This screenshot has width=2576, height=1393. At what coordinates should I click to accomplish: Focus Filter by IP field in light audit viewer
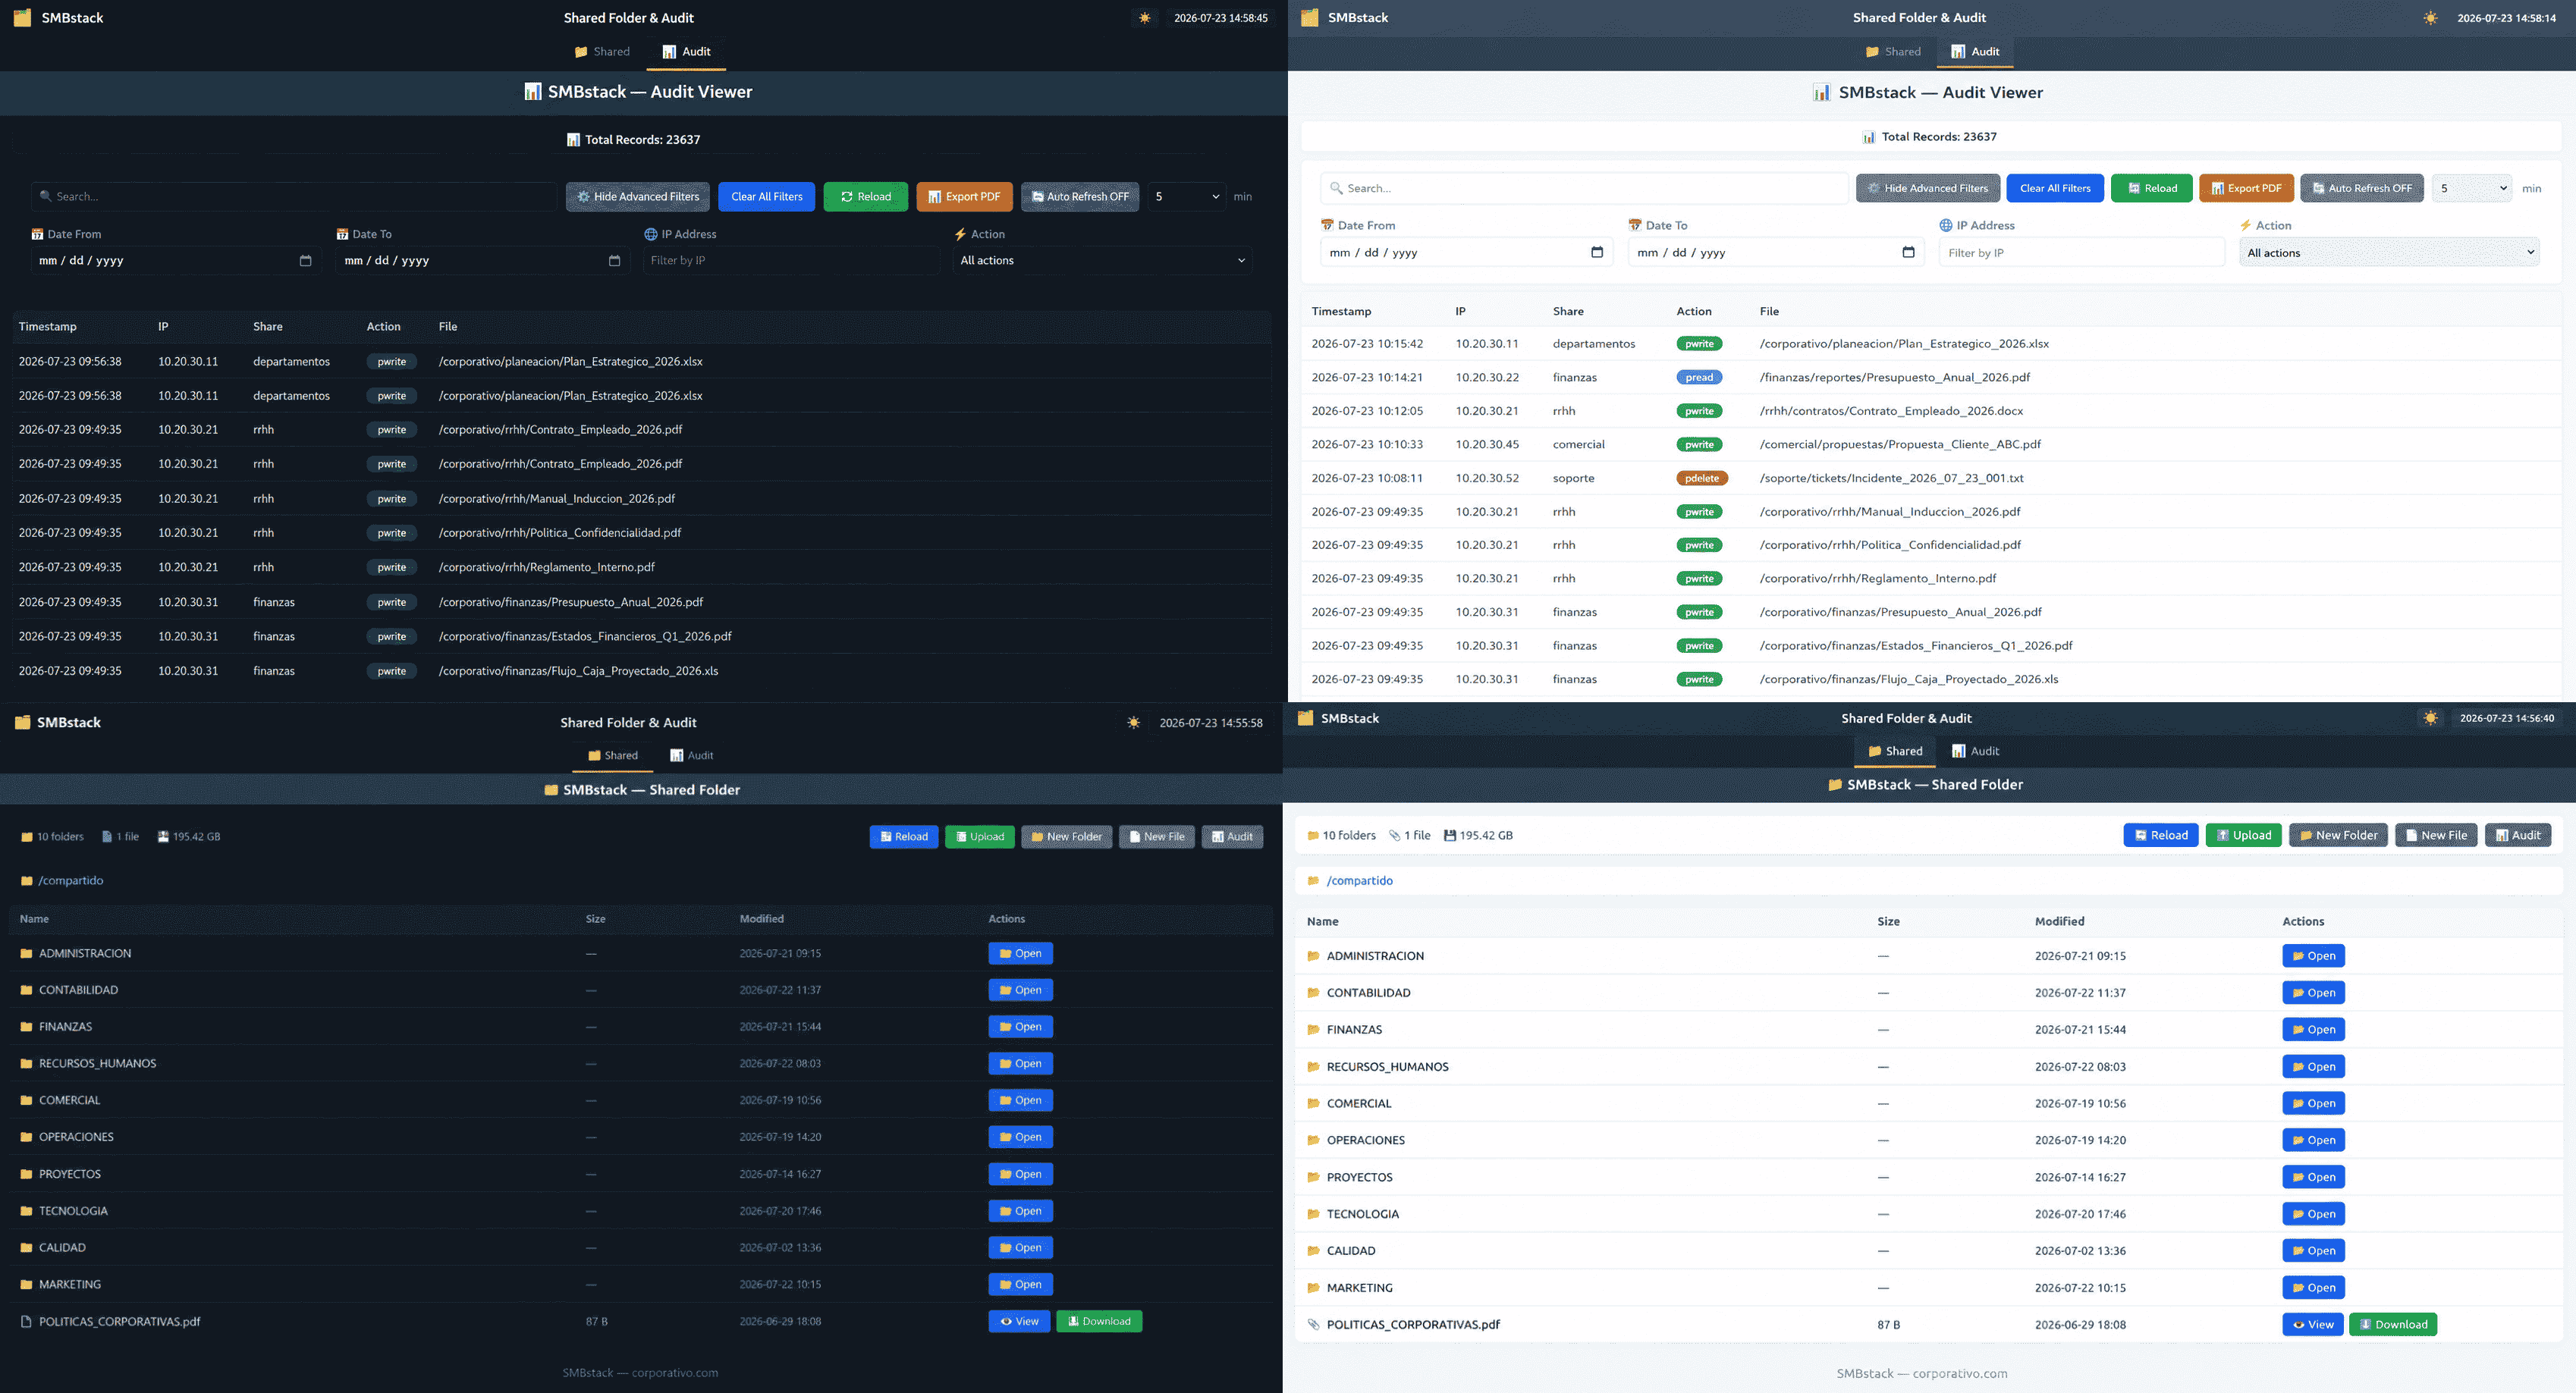click(x=2082, y=253)
